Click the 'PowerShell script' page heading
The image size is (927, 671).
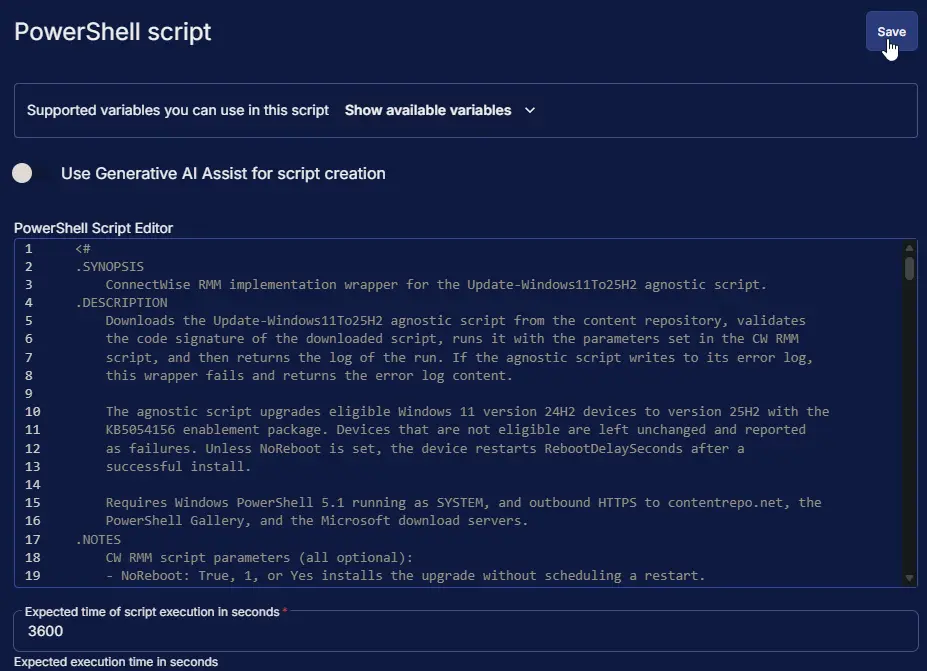click(x=112, y=32)
